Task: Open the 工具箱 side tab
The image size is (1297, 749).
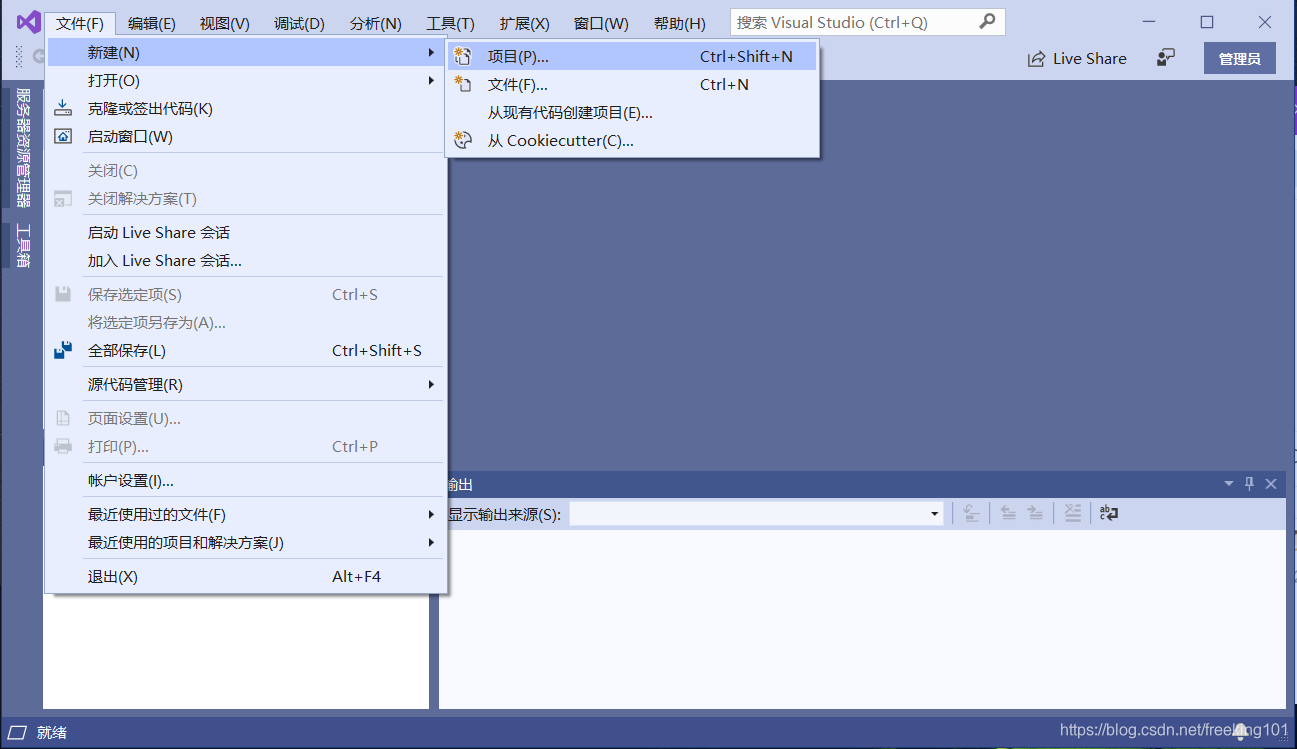Action: tap(24, 245)
